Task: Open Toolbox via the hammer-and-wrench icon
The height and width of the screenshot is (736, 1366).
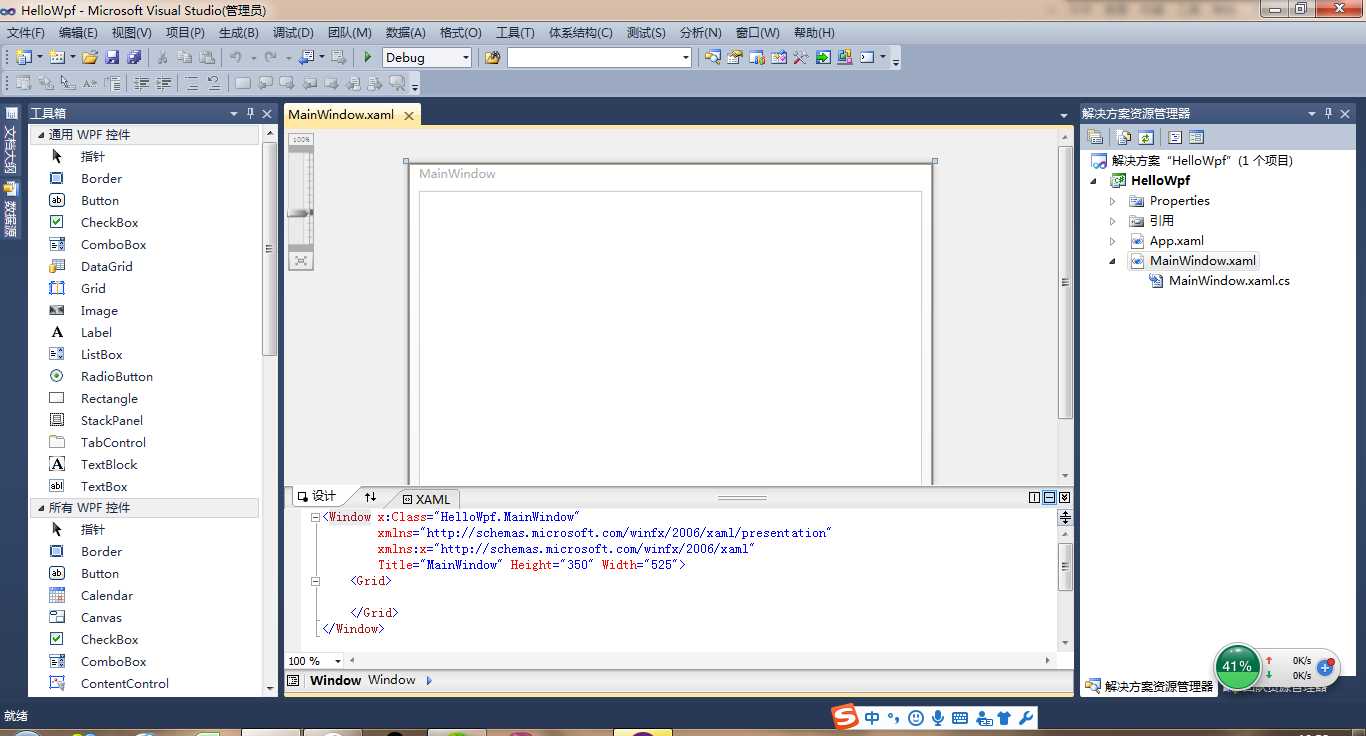Action: coord(801,57)
